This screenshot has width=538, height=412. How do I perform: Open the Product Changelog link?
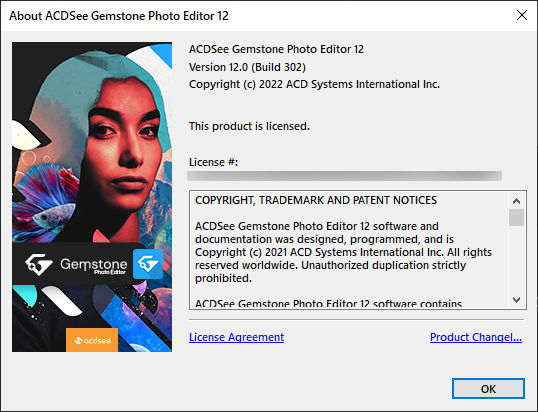click(476, 337)
